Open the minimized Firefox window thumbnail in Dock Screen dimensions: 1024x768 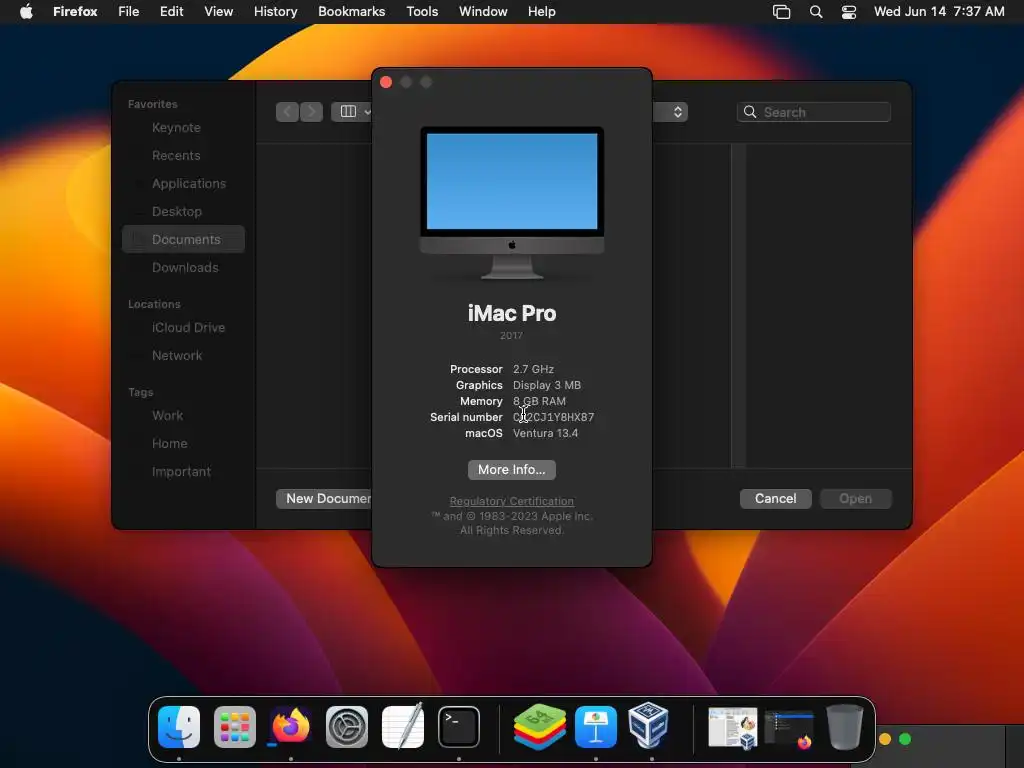(789, 728)
